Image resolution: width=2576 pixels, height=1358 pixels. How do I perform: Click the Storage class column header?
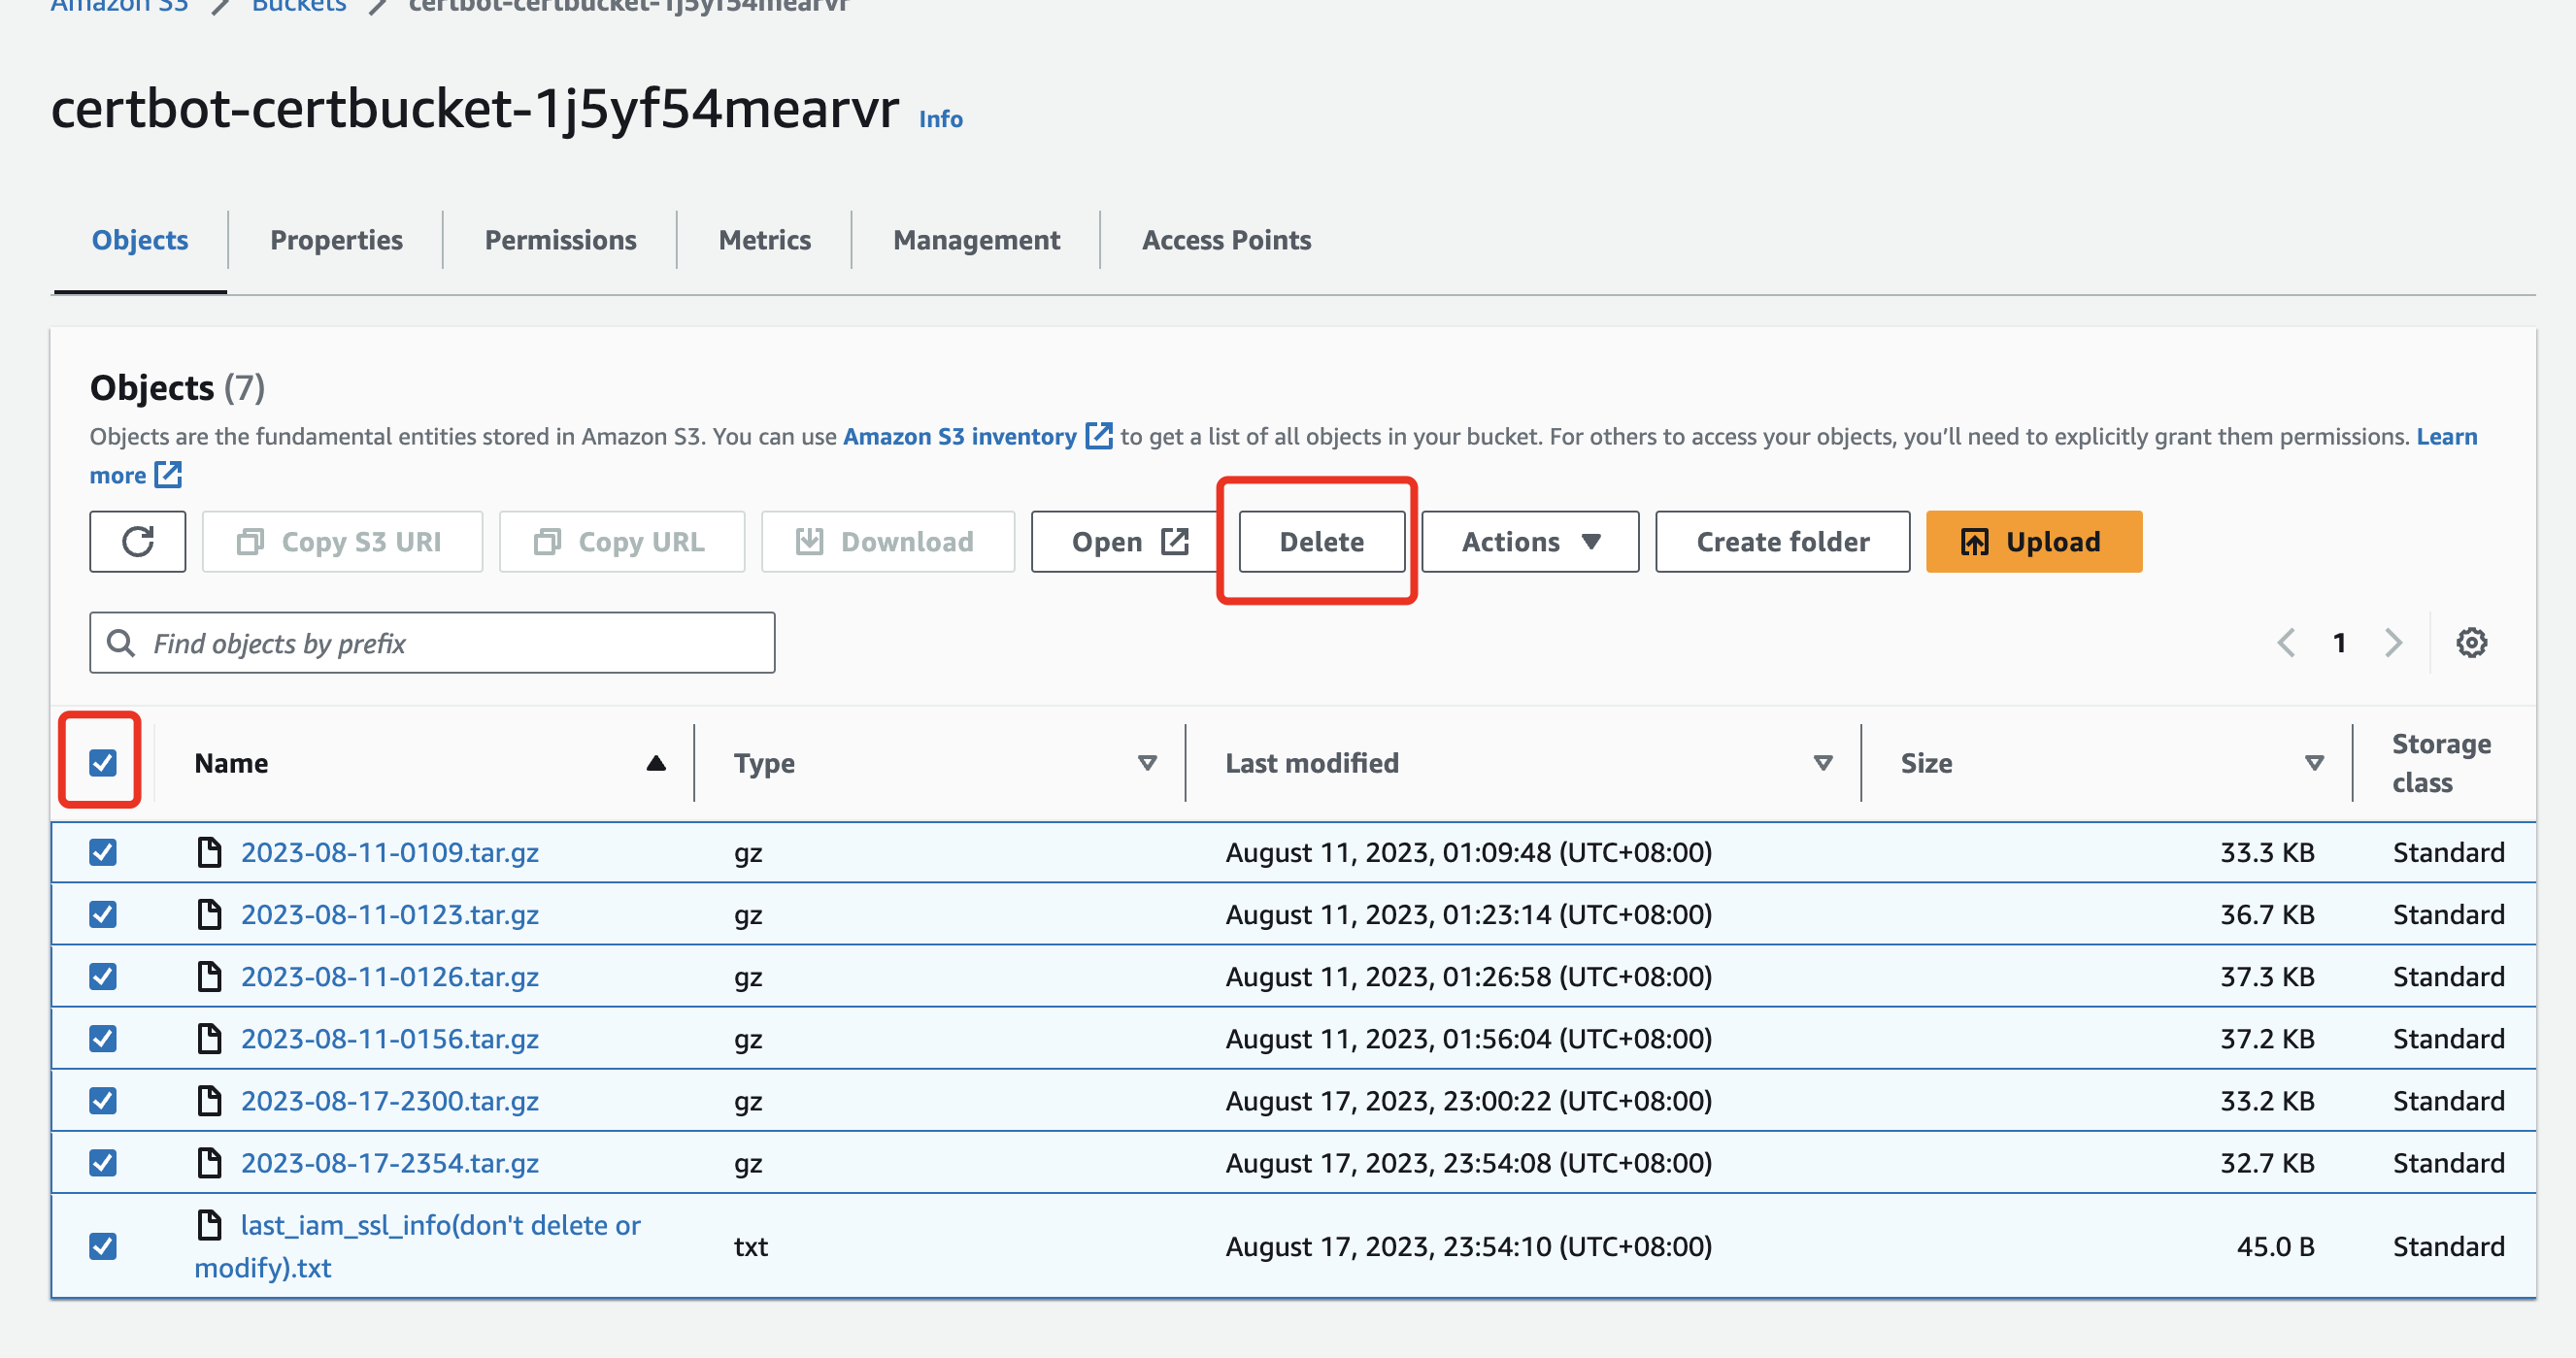tap(2441, 763)
